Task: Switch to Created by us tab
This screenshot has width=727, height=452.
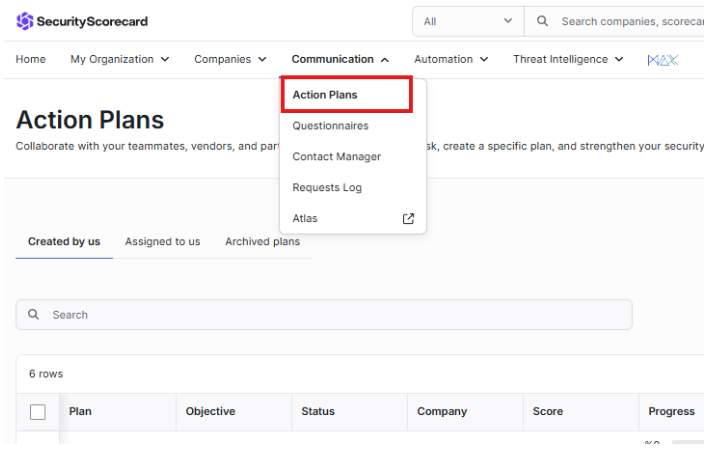Action: tap(64, 242)
